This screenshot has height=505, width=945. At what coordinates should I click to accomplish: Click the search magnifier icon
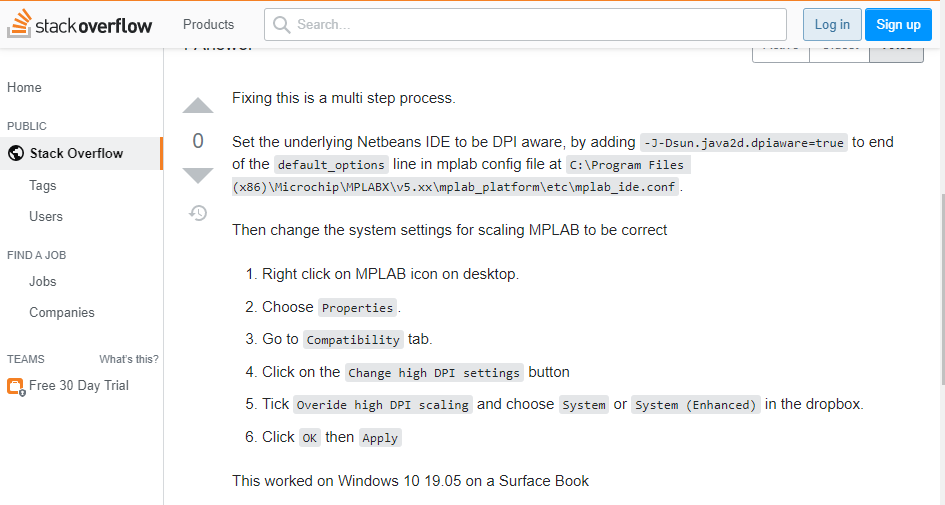coord(281,24)
